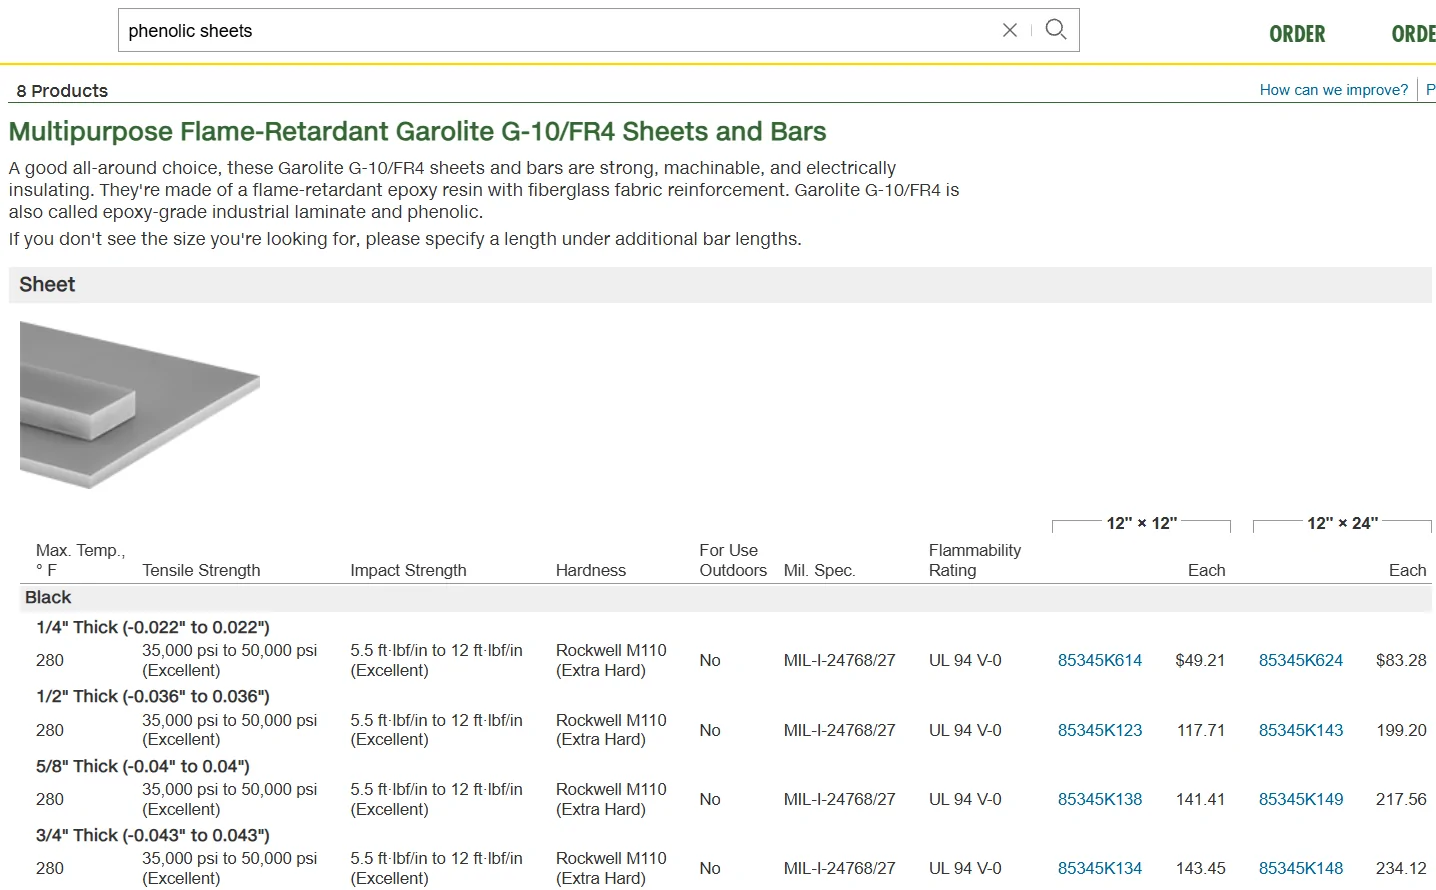Open the Garolite G-10/FR4 Sheets and Bars heading
Viewport: 1436px width, 890px height.
[418, 132]
